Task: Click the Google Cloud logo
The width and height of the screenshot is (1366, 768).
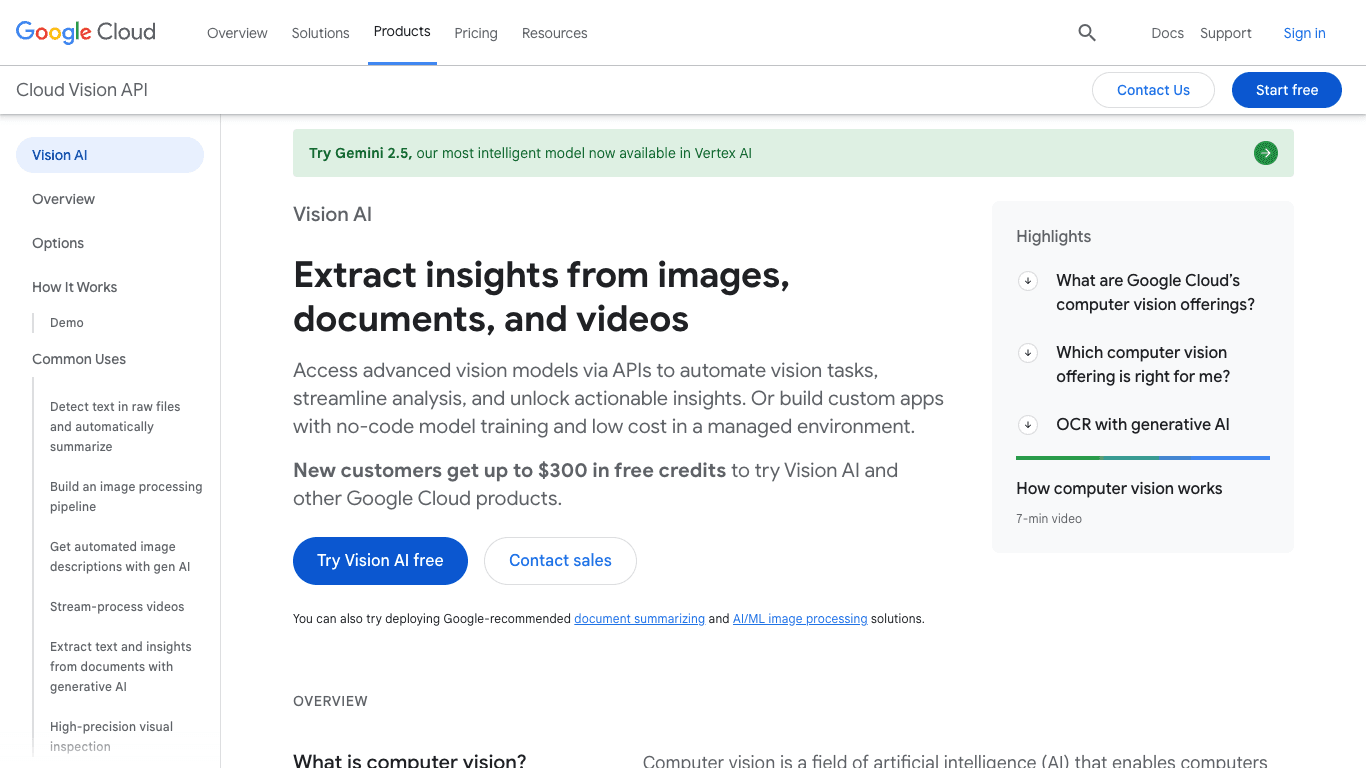Action: [x=86, y=32]
